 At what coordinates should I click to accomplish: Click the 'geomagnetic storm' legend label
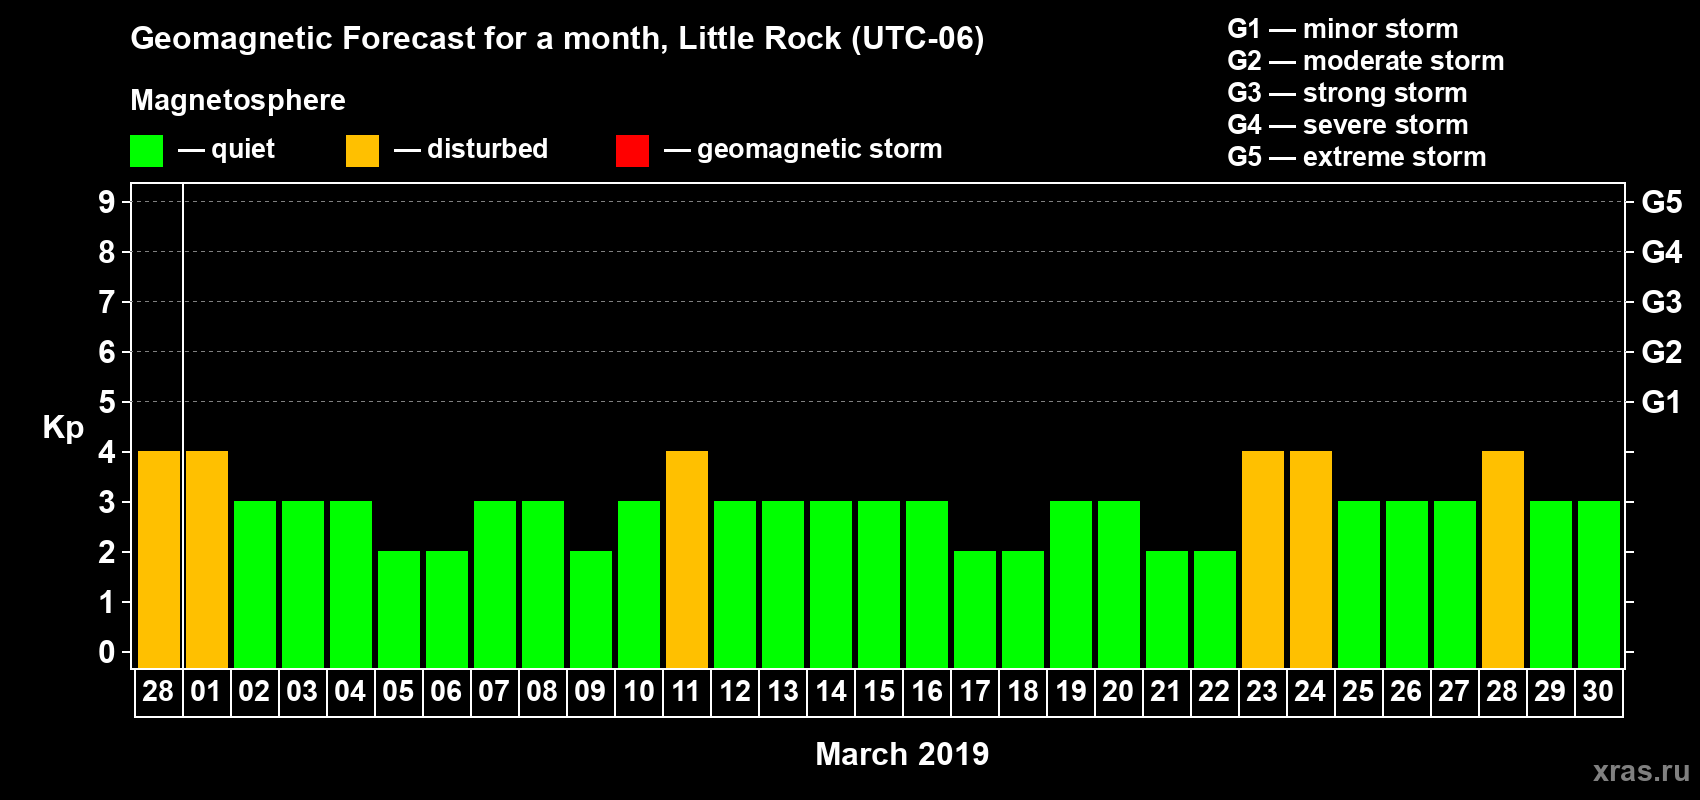pos(819,149)
